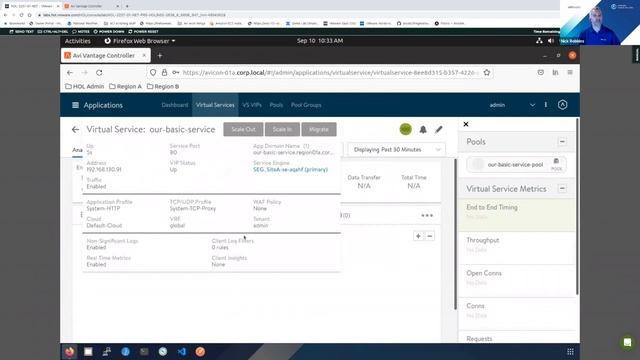Open the show applications grid icon
The width and height of the screenshot is (640, 360).
pos(570,351)
